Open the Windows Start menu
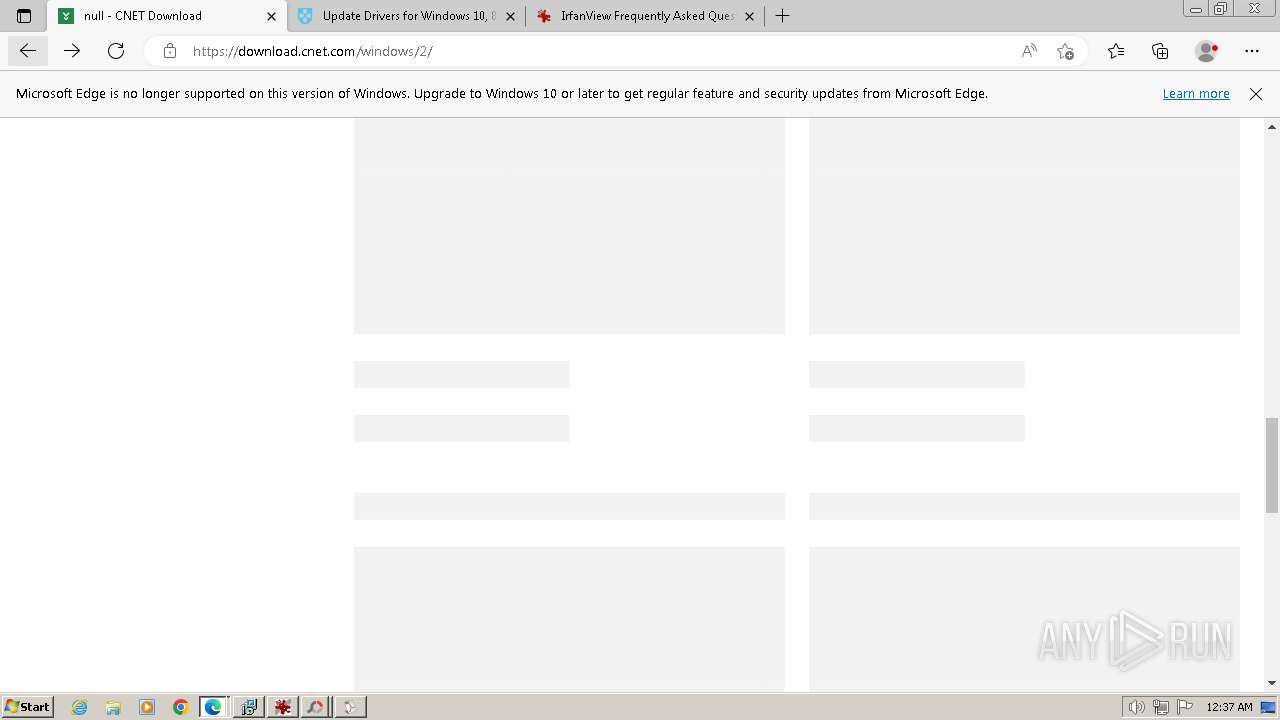Screen dimensions: 1280x720 (x=27, y=707)
